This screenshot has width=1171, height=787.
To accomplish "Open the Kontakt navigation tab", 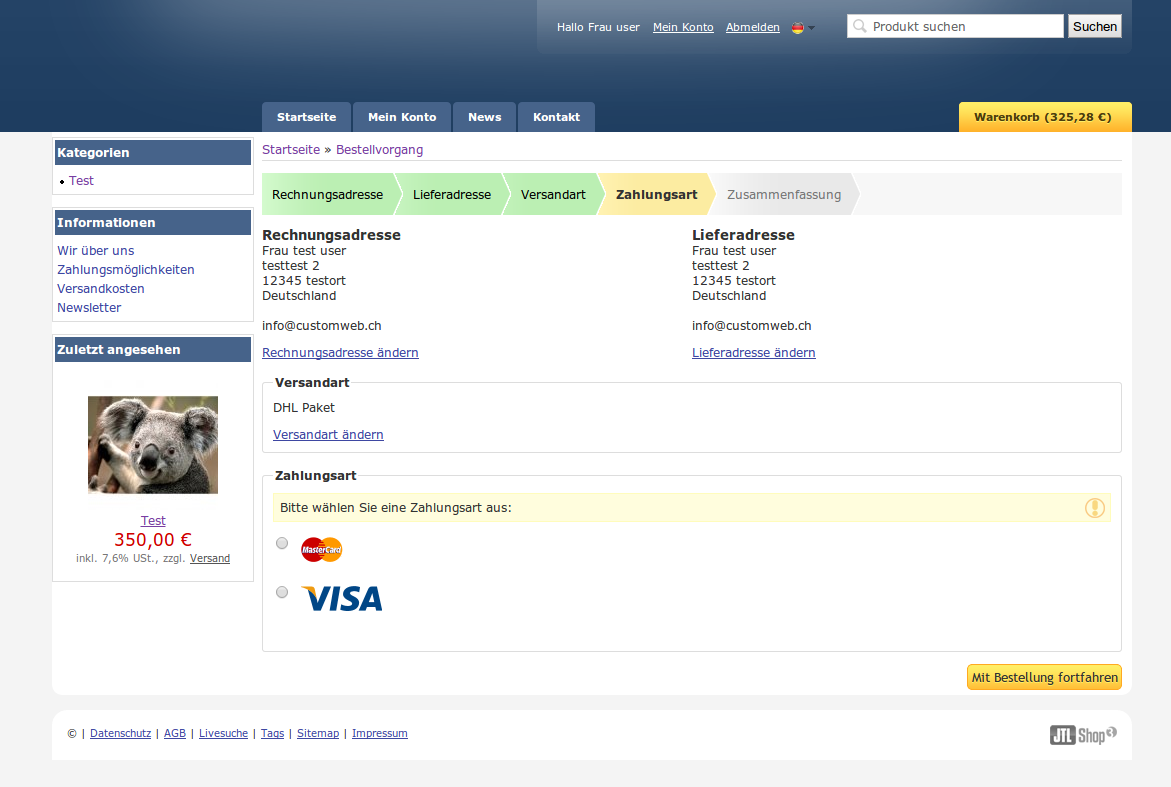I will (556, 117).
